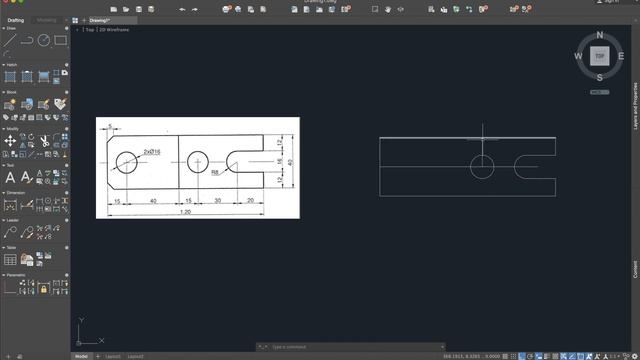This screenshot has height=360, width=640.
Task: Toggle lineweight display in status bar
Action: [547, 356]
